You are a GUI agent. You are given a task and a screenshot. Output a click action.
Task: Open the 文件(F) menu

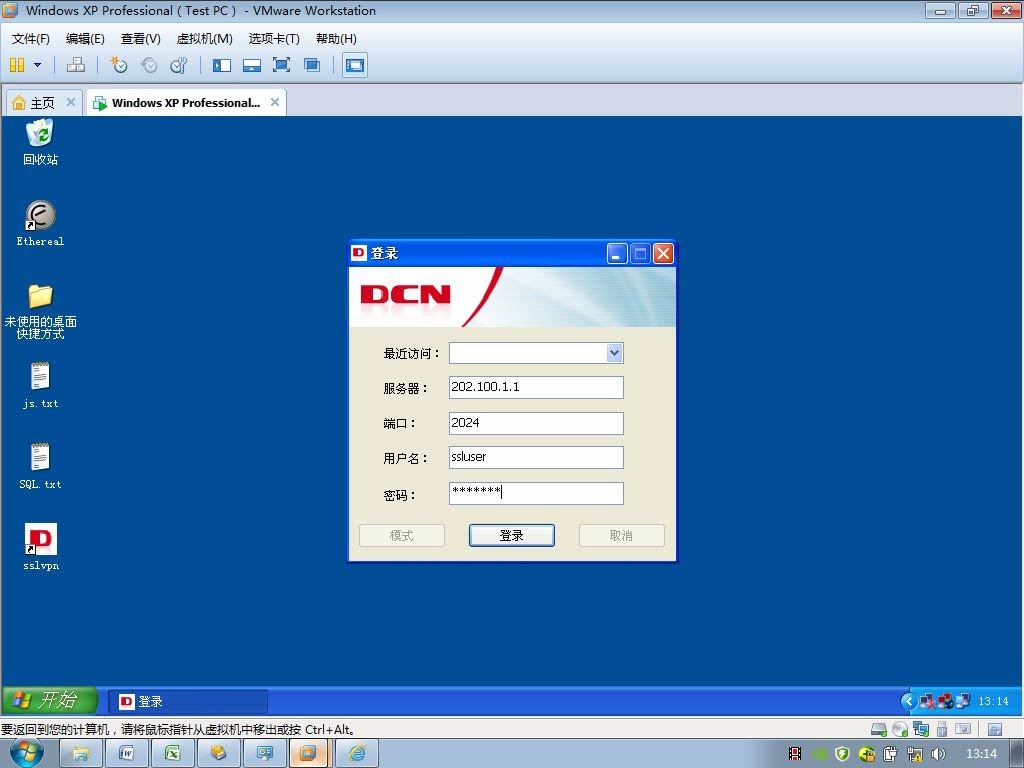click(x=31, y=39)
